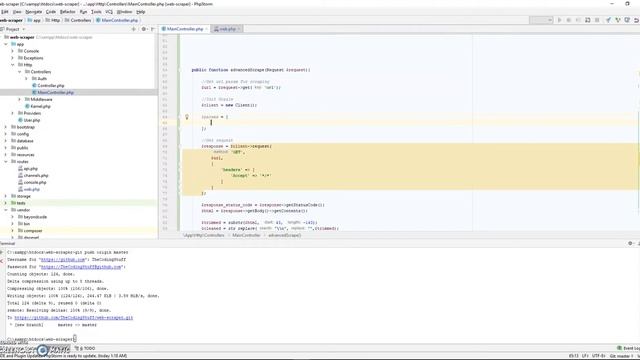Click the app breadcrumb in navigation bar

(35, 20)
